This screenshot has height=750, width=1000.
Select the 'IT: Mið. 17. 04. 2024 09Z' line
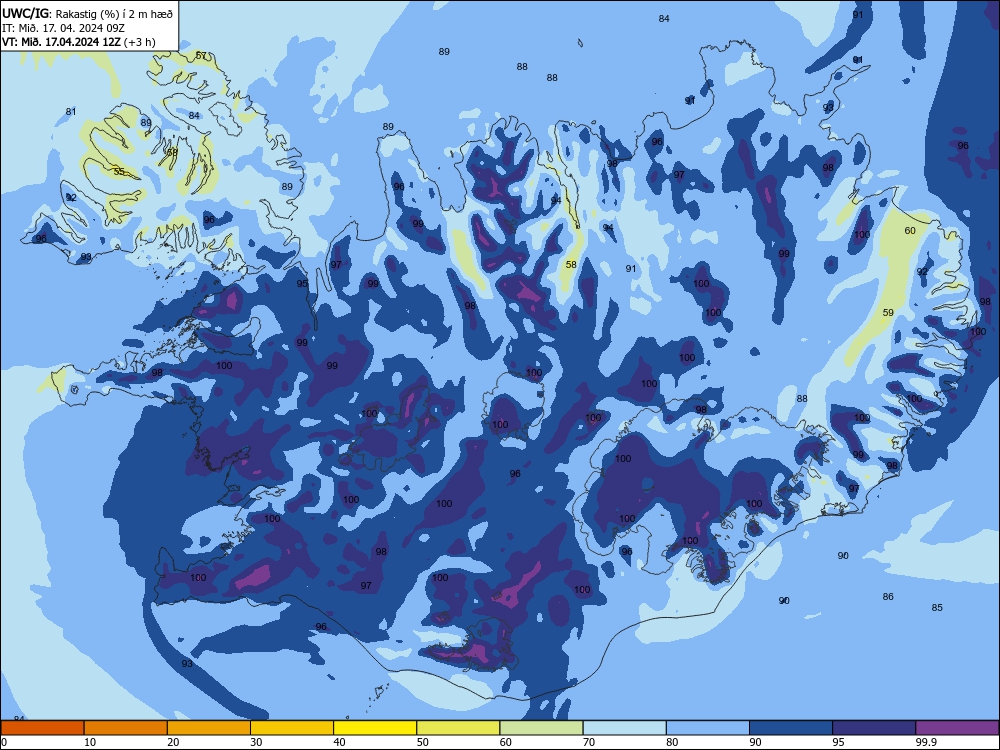[63, 28]
